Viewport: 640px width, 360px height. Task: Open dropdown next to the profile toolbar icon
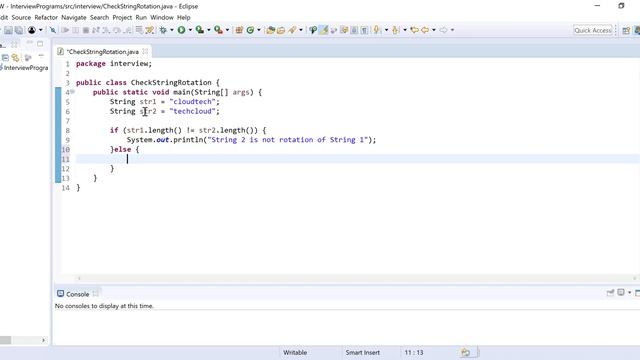(40, 30)
